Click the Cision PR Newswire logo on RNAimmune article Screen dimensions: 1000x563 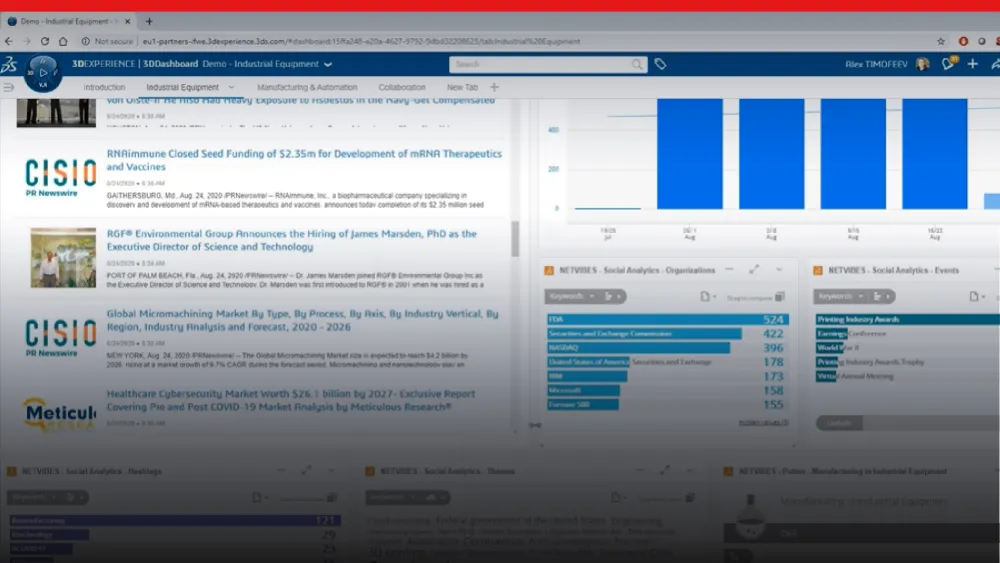click(60, 177)
